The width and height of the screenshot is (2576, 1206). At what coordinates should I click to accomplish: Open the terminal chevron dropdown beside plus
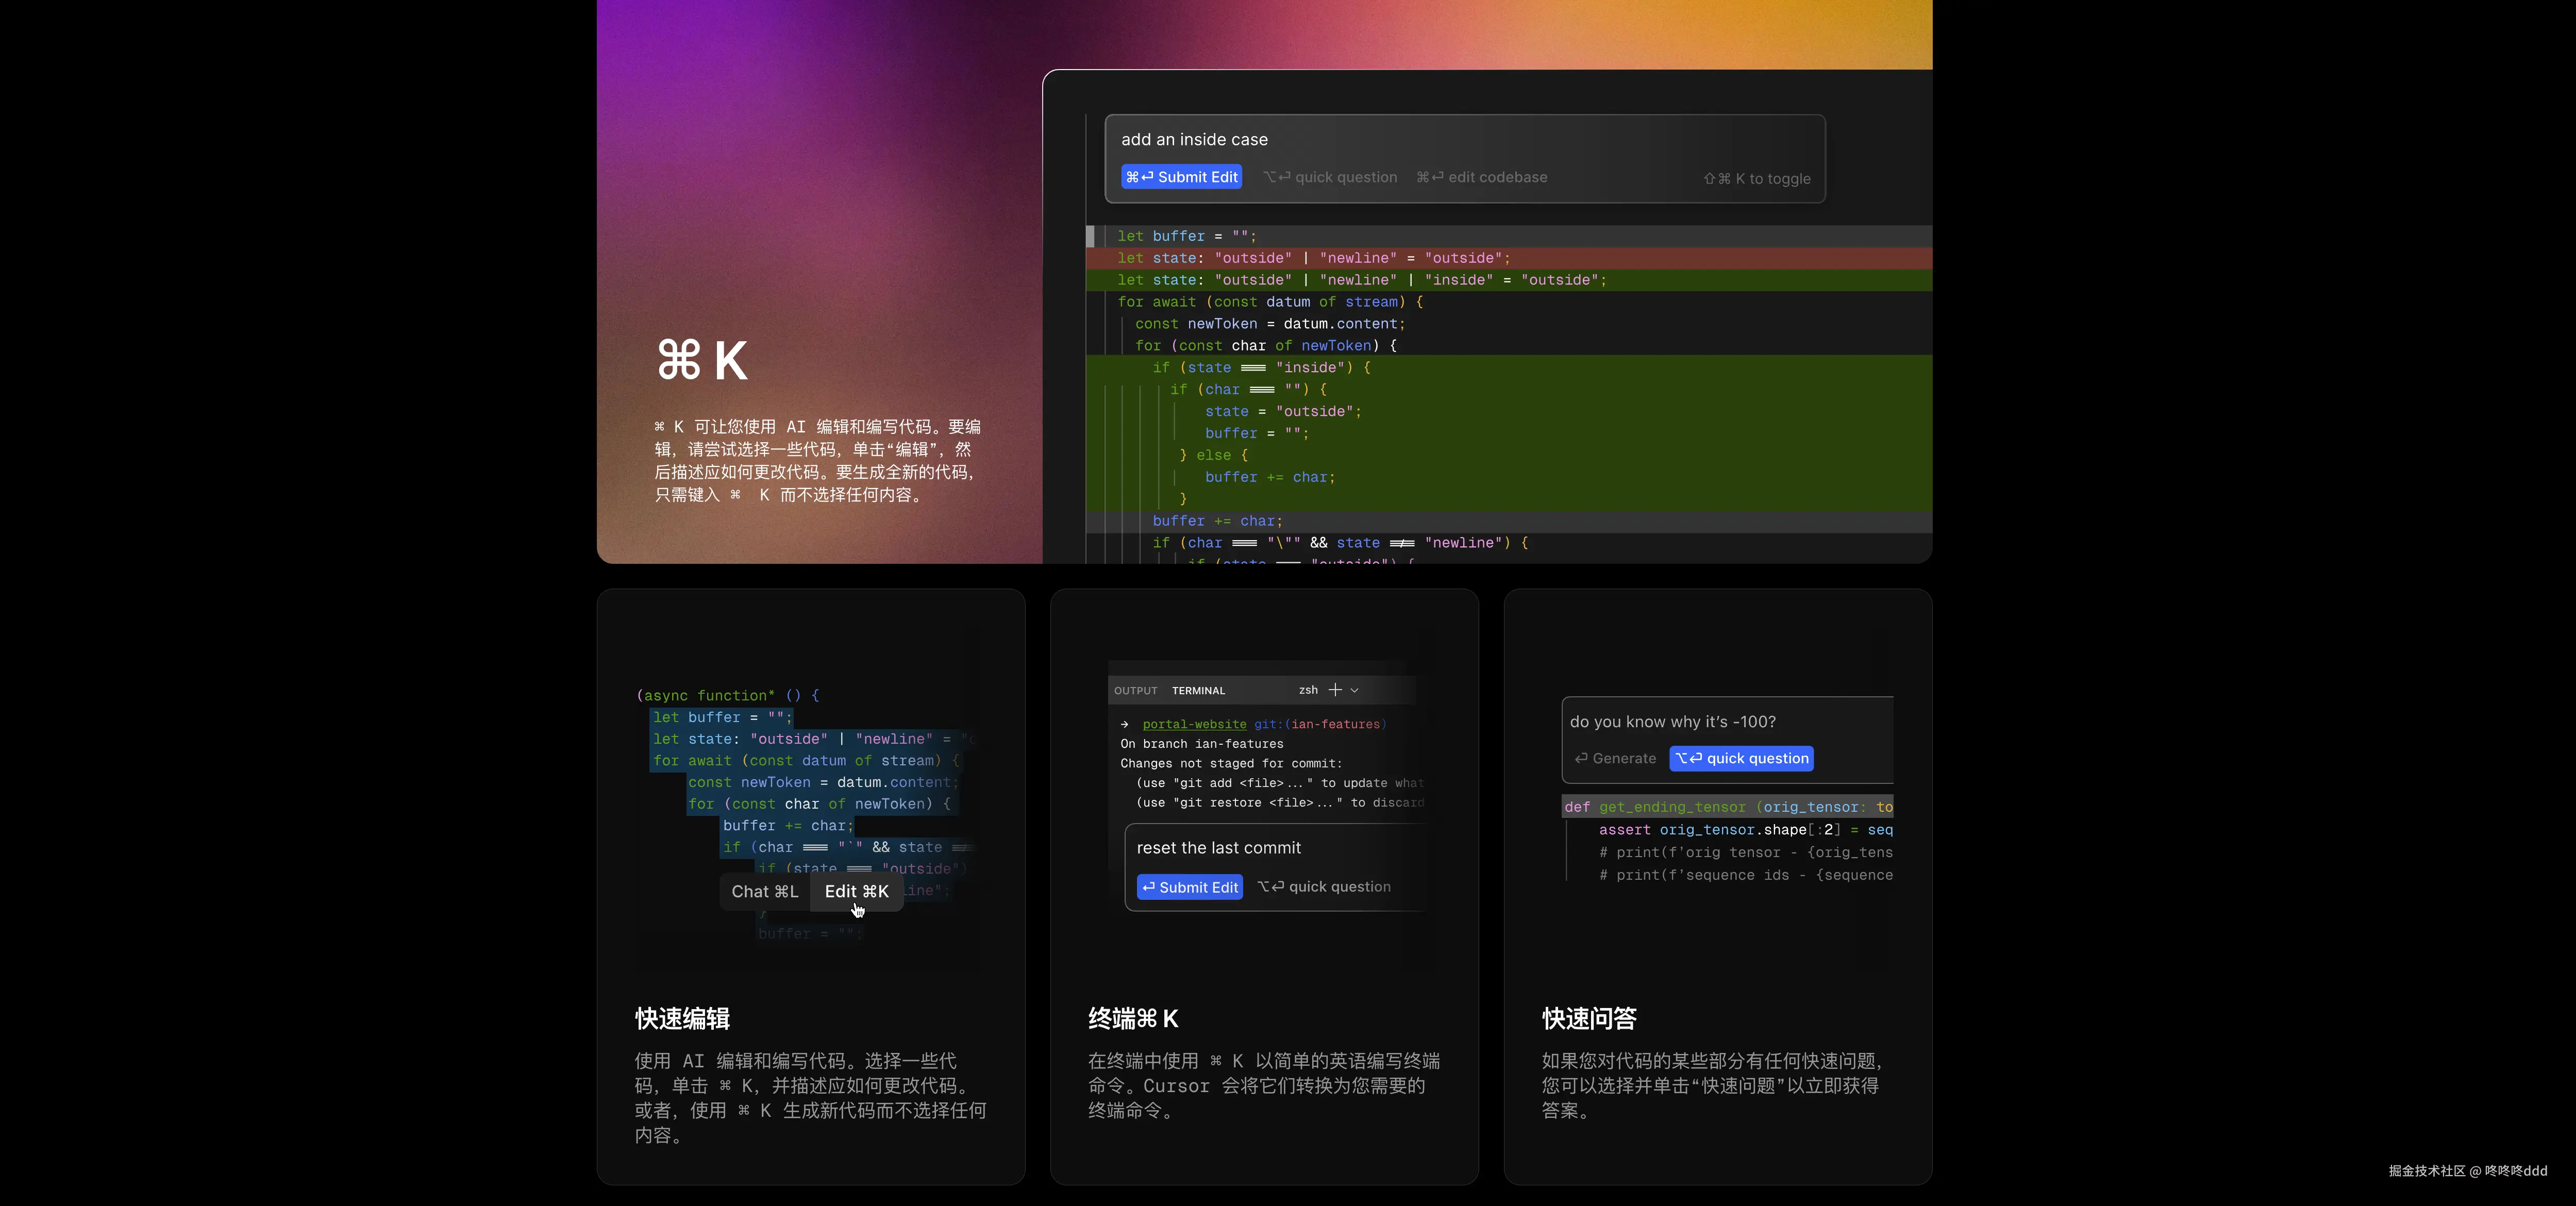click(1354, 690)
